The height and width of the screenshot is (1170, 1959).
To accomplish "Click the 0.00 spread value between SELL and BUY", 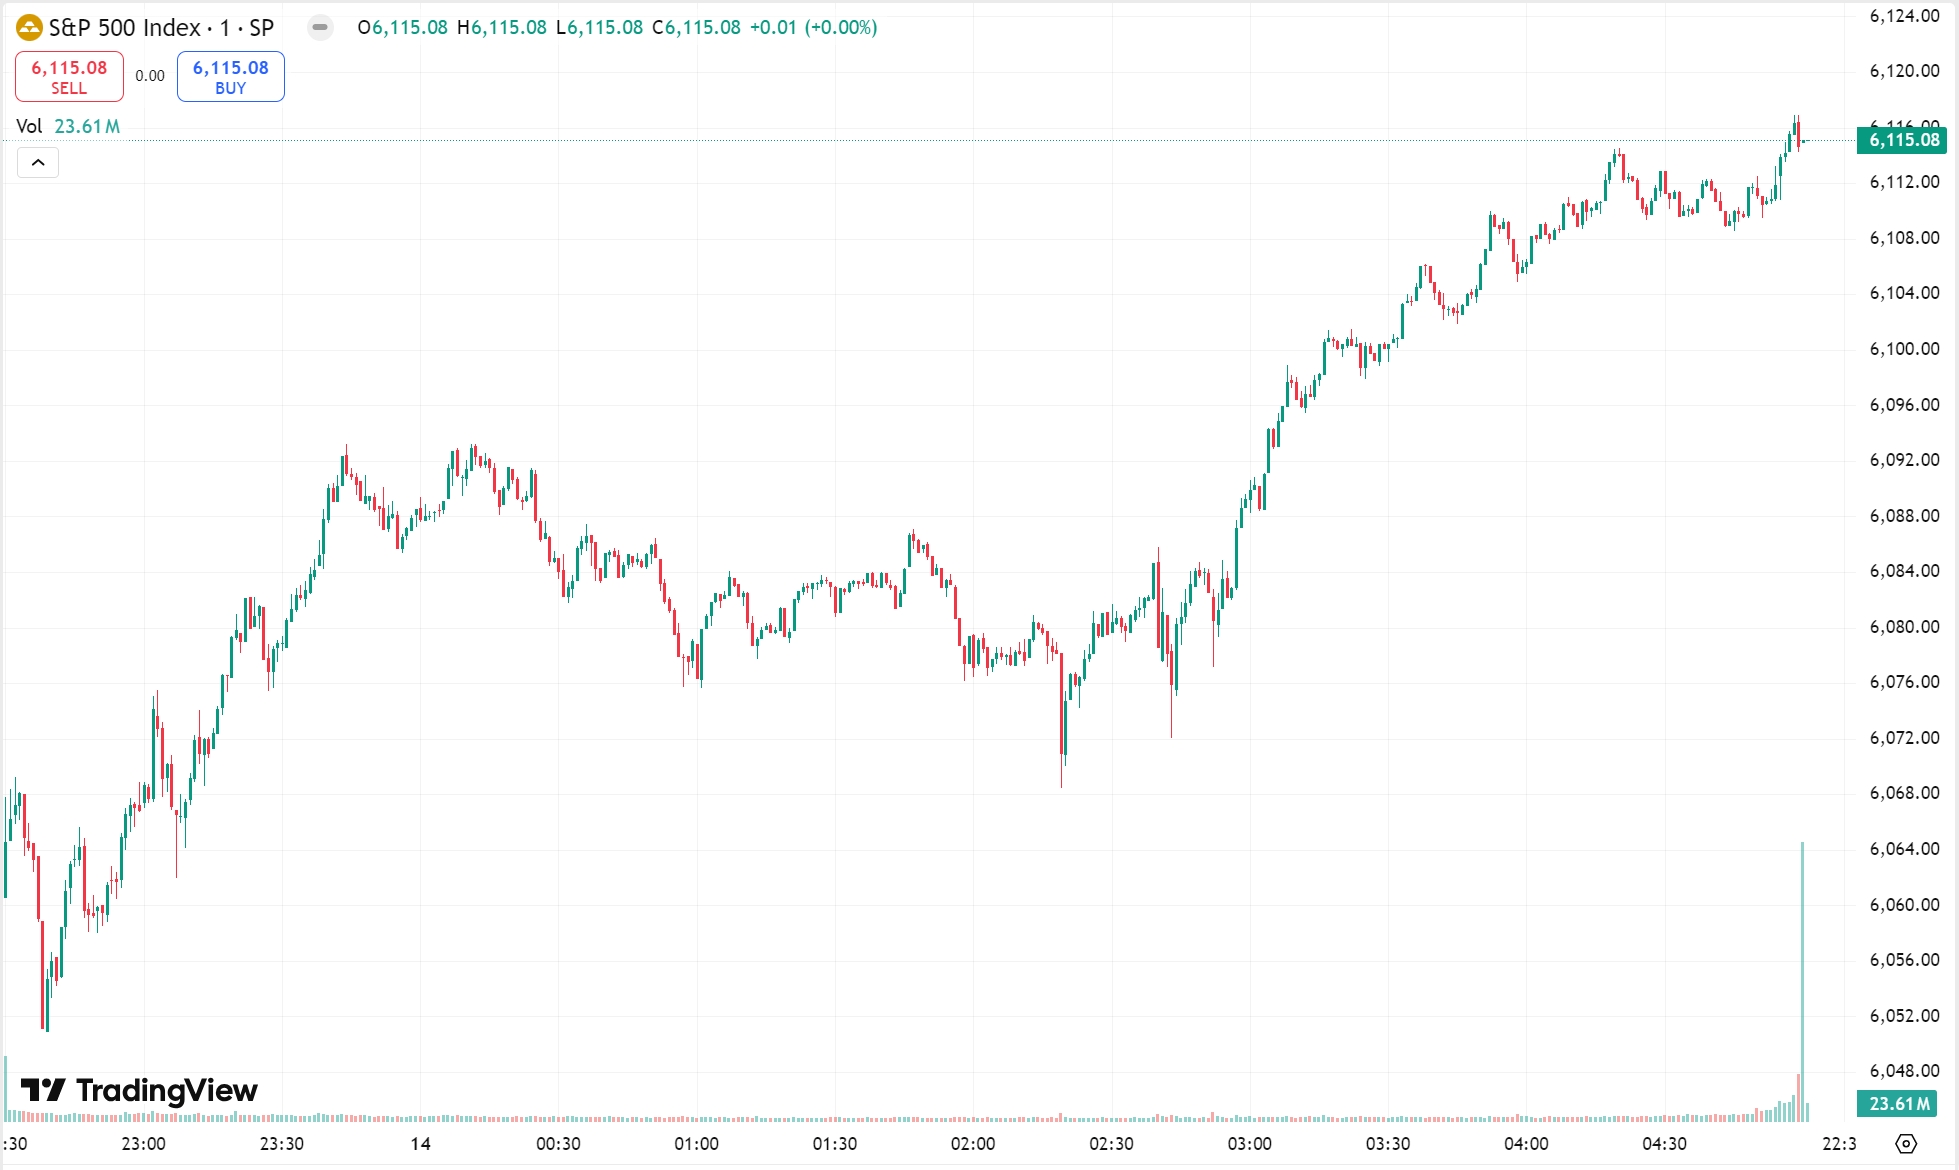I will coord(150,76).
